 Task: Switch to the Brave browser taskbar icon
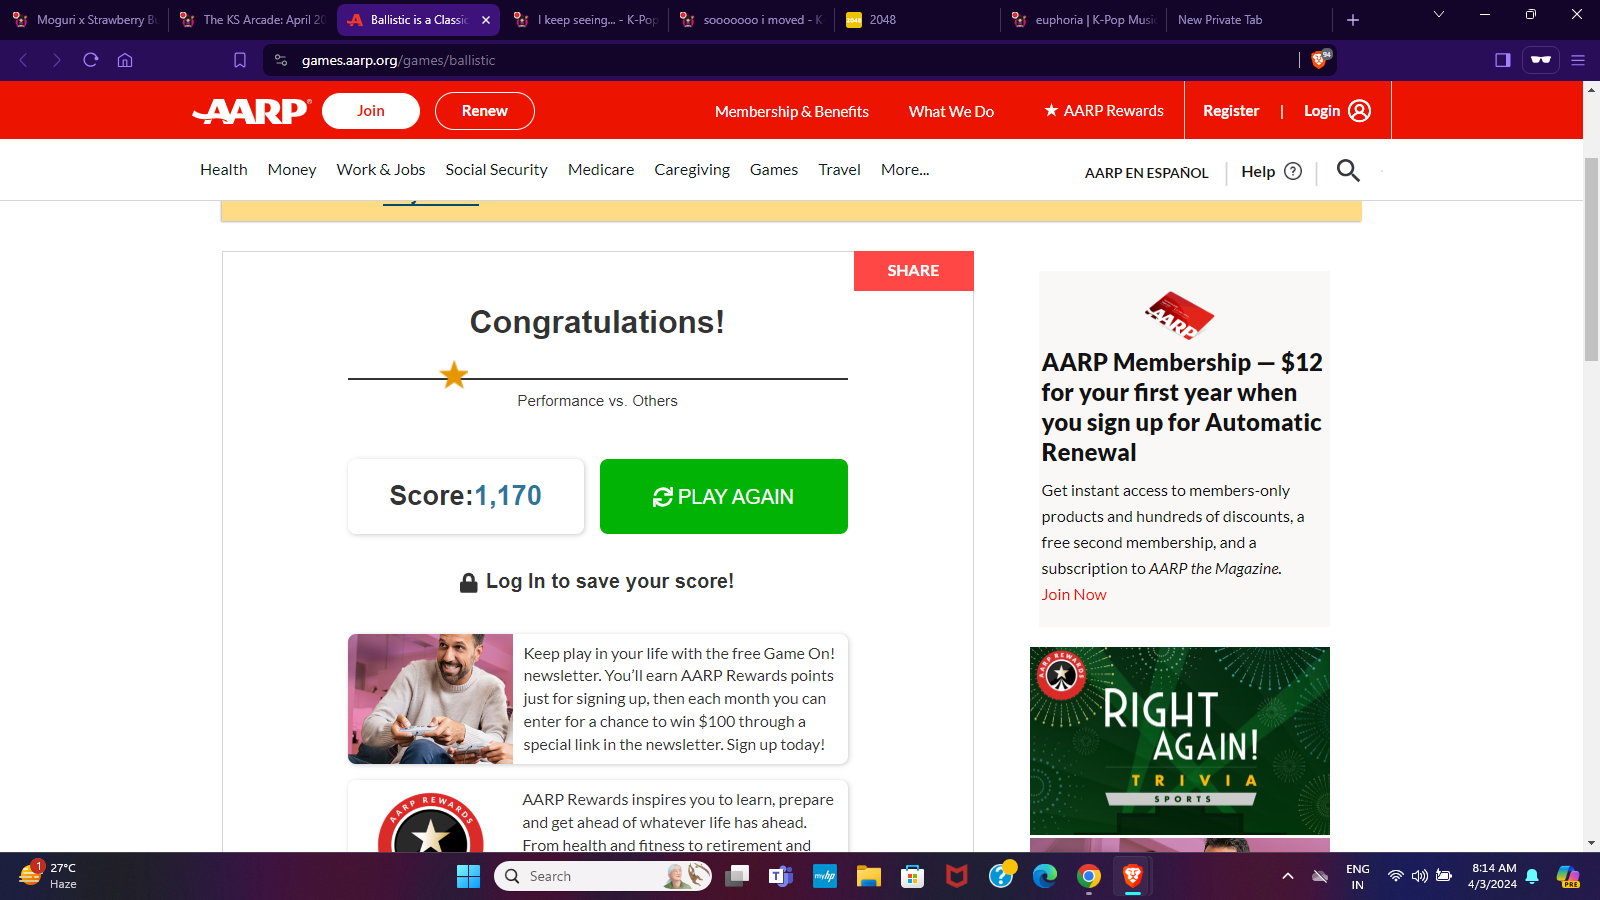(1133, 876)
